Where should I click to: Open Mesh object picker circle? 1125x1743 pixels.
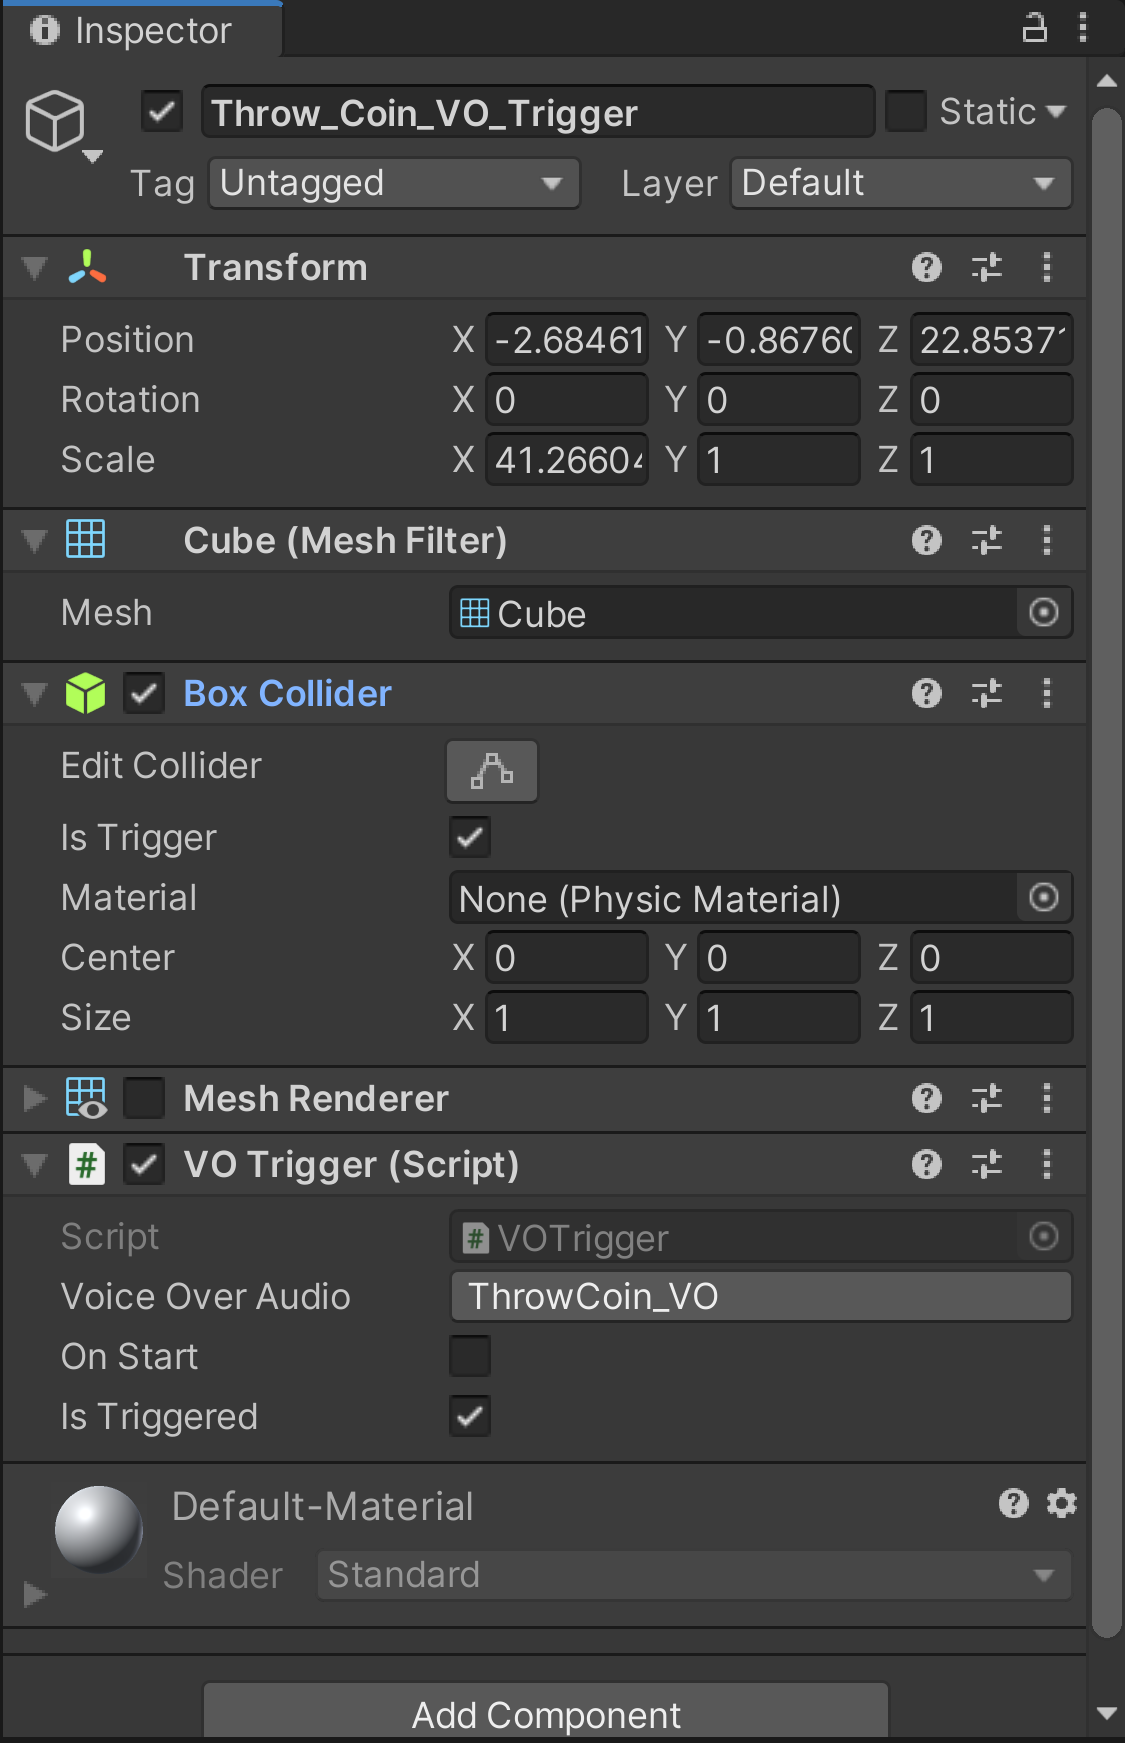[1043, 613]
